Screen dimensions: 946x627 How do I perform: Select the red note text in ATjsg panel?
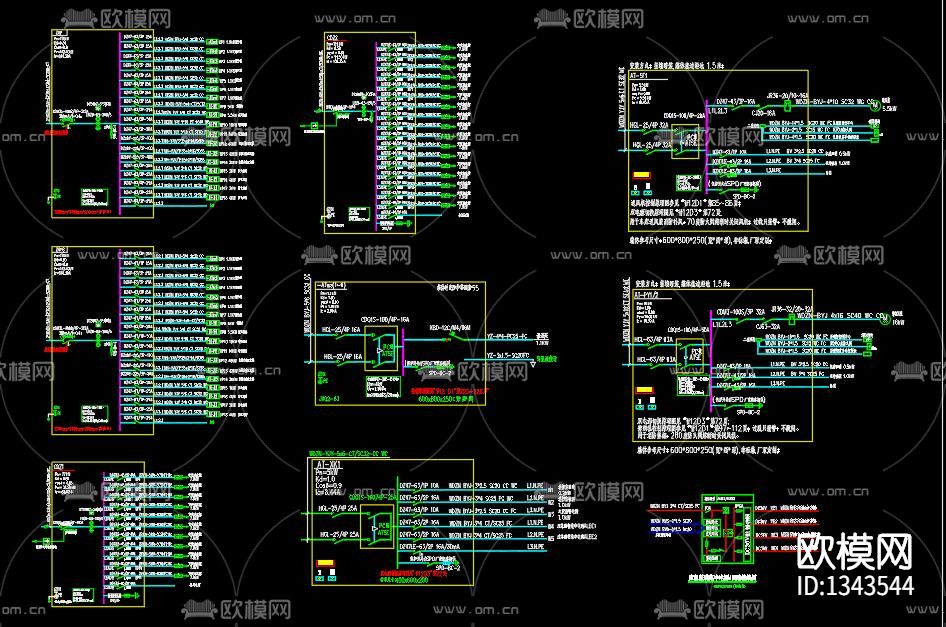pos(449,391)
